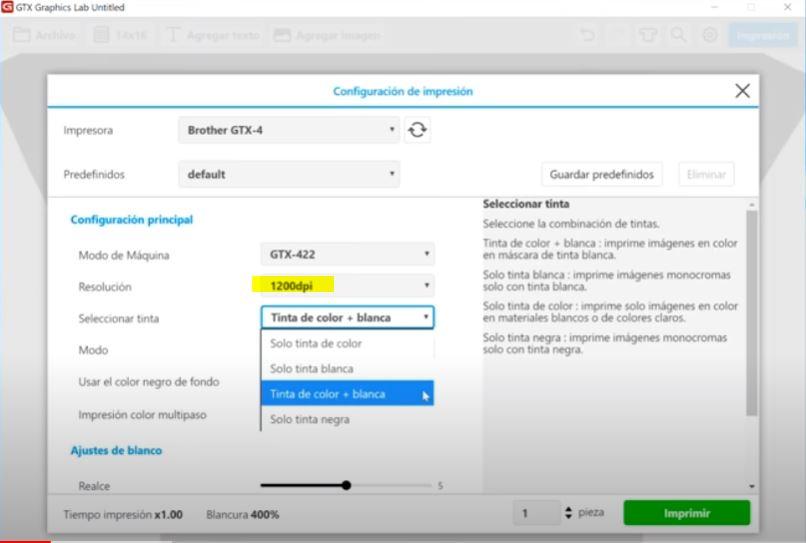Open the Archivo menu in the toolbar
The image size is (806, 543).
click(44, 35)
